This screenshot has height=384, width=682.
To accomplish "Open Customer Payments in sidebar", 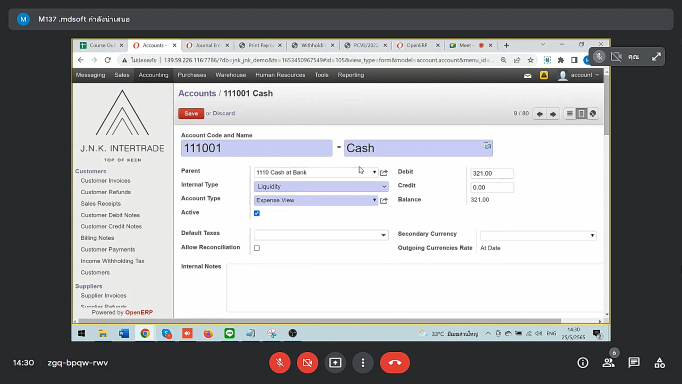I will pyautogui.click(x=108, y=250).
